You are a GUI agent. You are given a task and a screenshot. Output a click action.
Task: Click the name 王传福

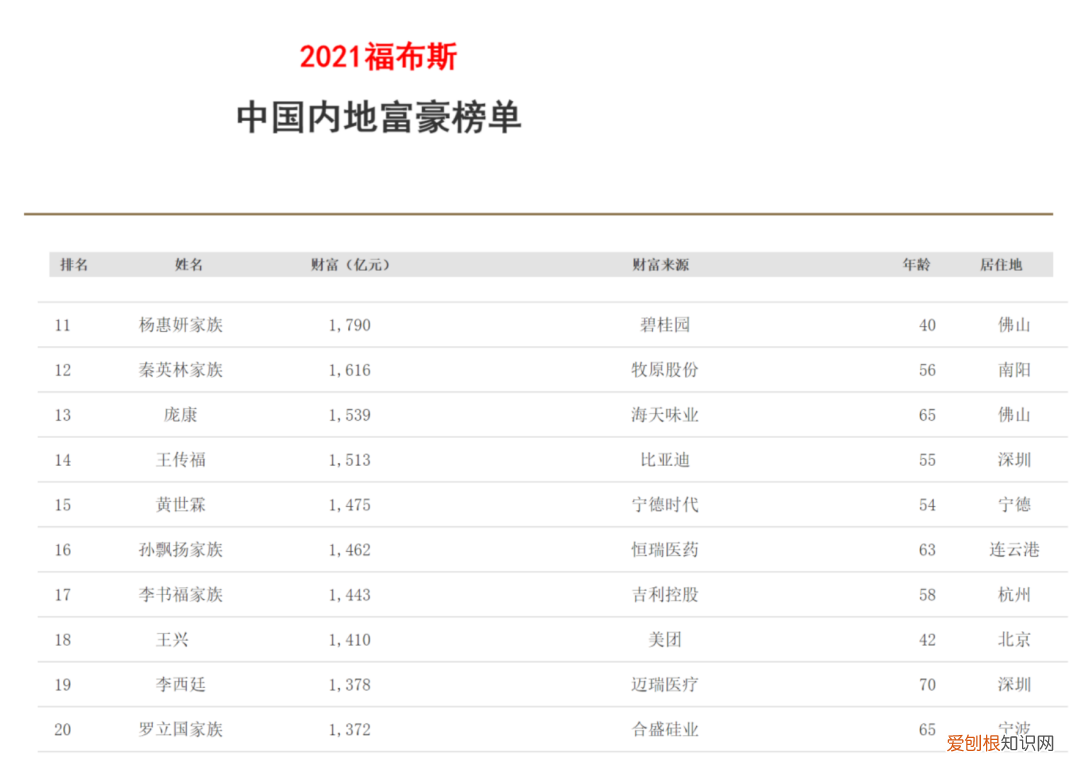pos(188,460)
